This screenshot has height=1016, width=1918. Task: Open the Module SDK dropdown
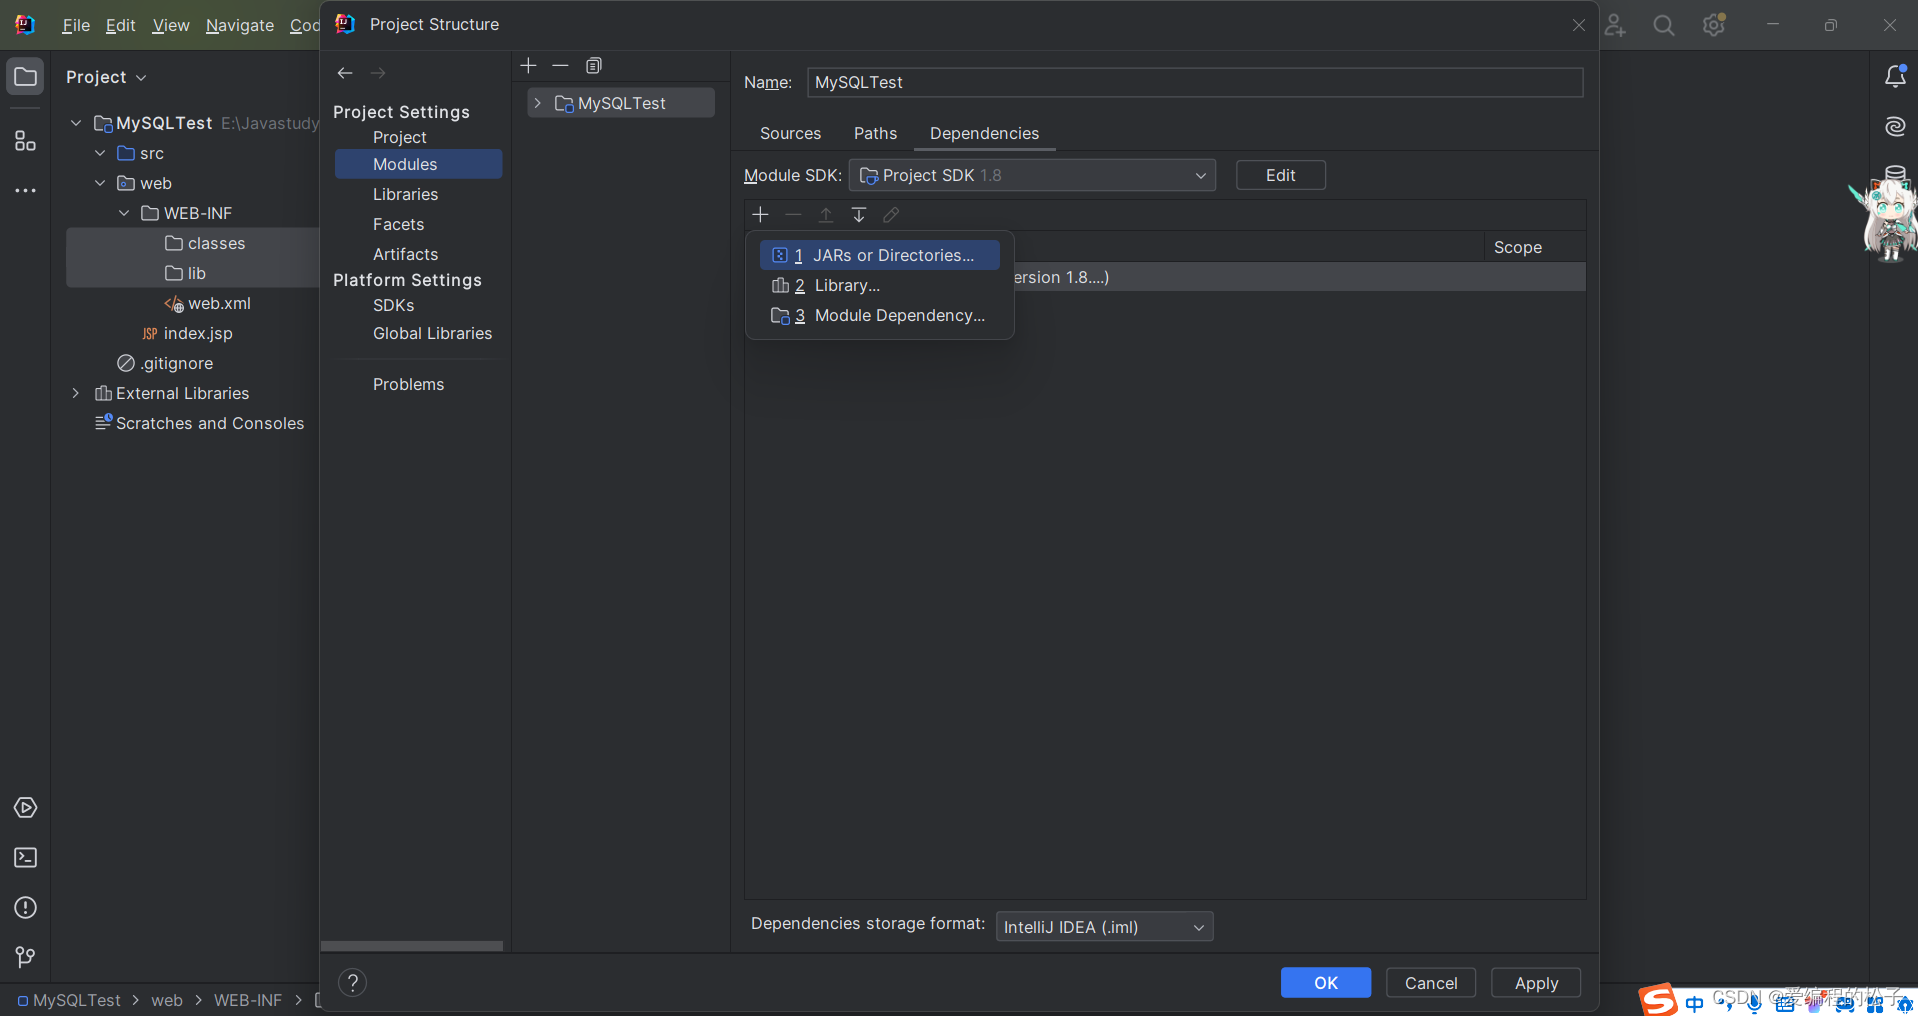(1032, 175)
